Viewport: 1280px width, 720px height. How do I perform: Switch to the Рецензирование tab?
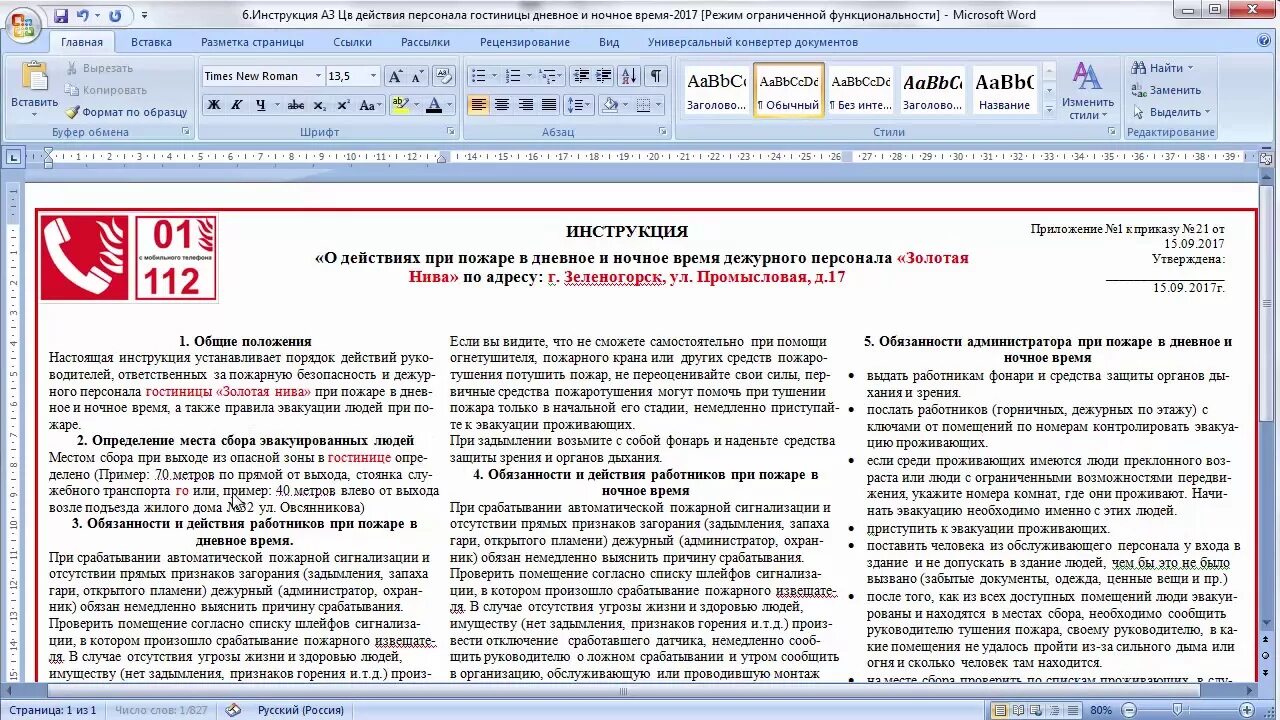click(x=525, y=42)
